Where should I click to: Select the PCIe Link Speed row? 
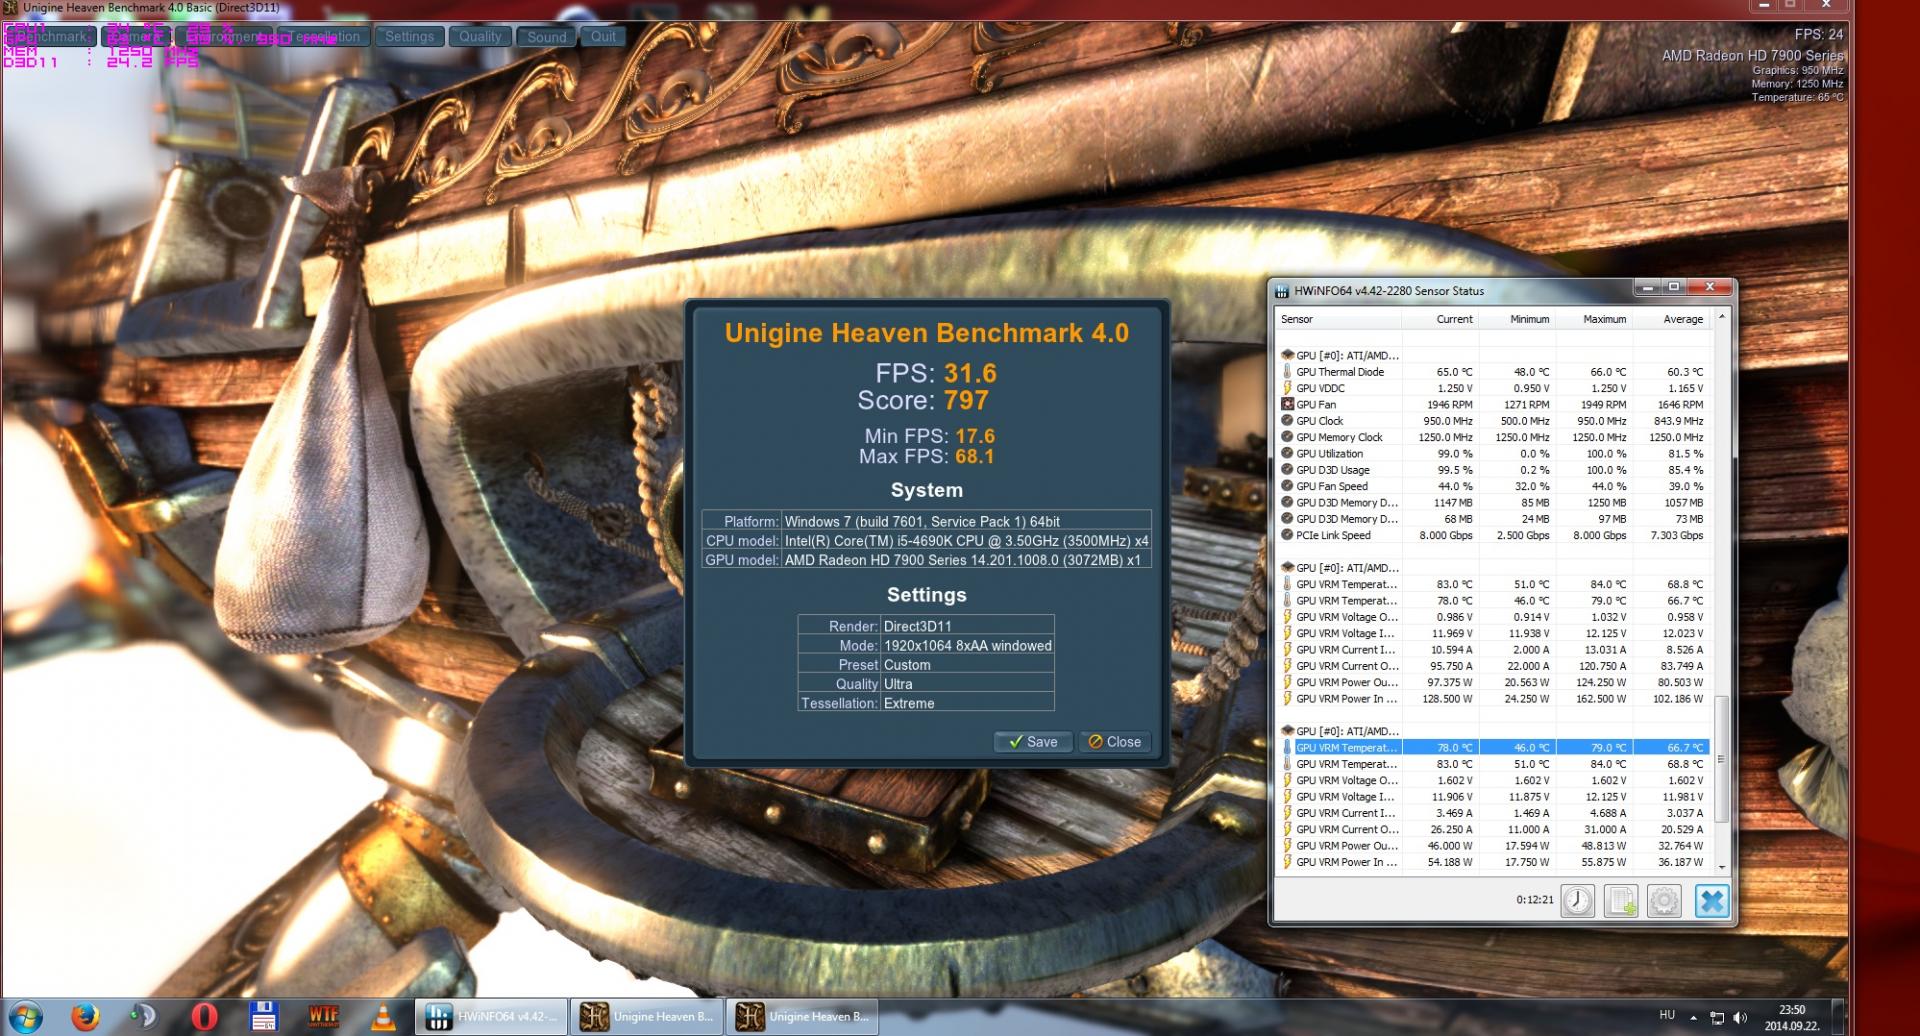(x=1494, y=535)
